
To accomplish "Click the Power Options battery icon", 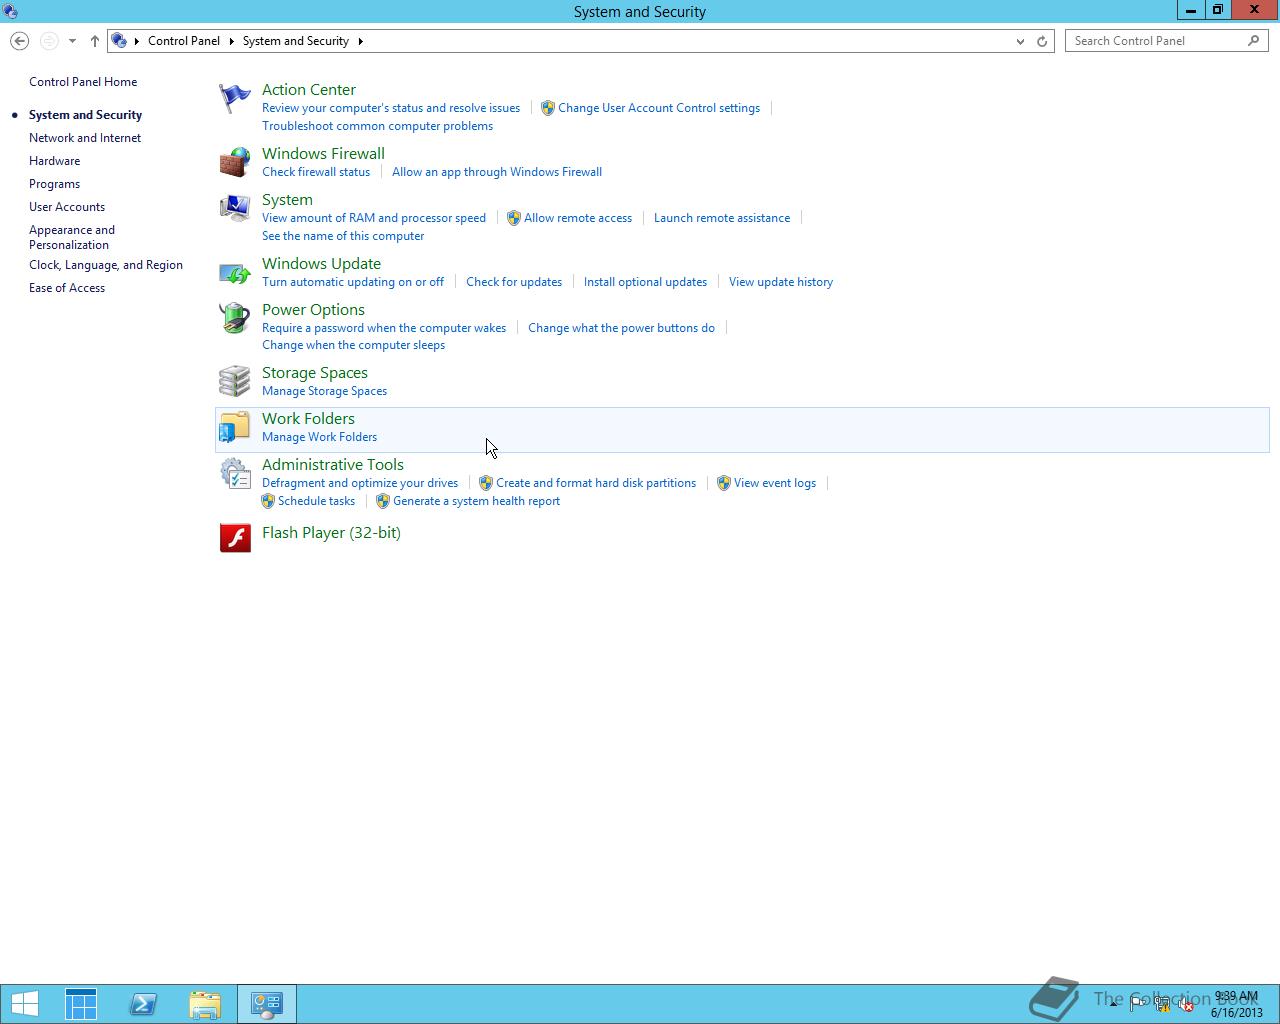I will tap(235, 318).
